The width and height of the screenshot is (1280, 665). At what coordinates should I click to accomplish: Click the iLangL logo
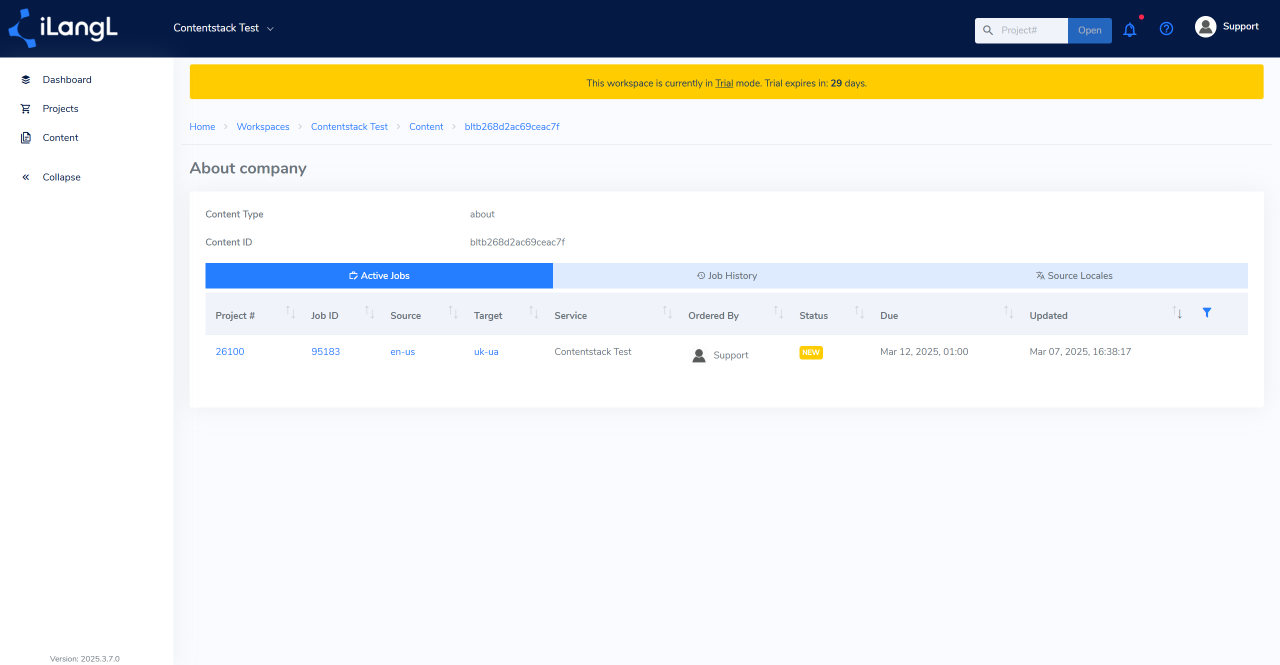click(63, 28)
